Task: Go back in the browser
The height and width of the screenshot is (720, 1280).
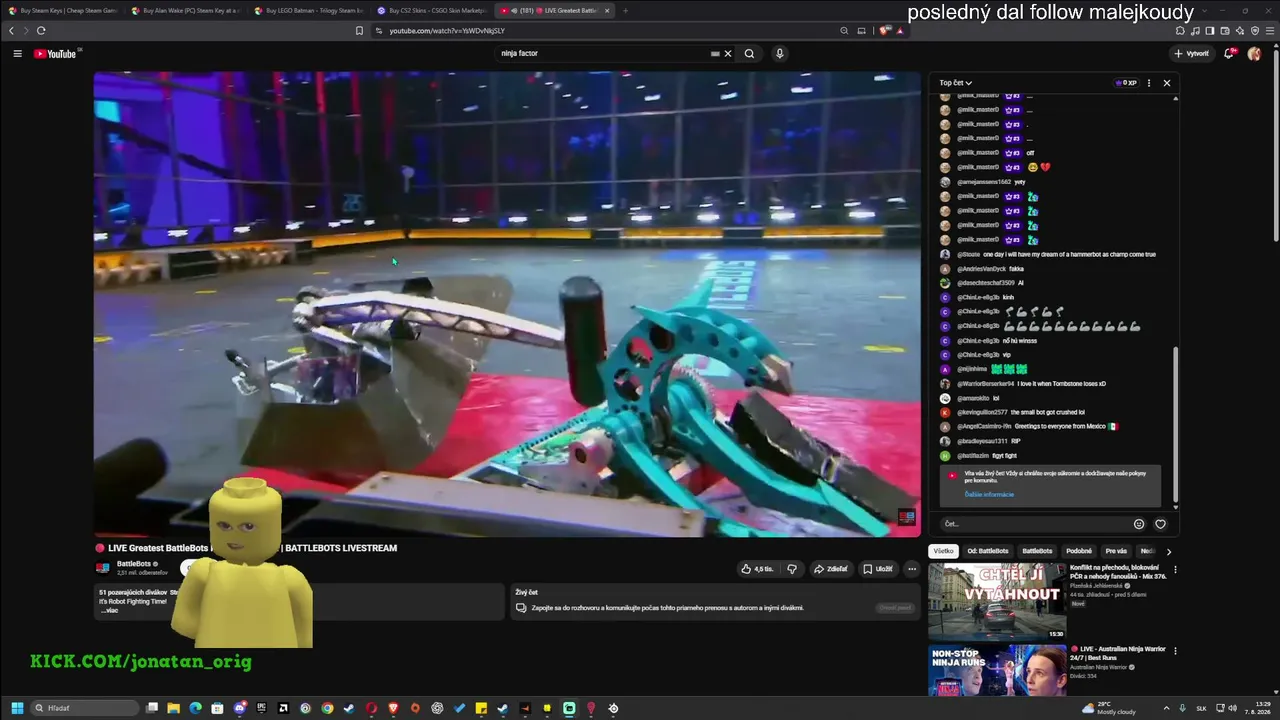Action: tap(11, 31)
